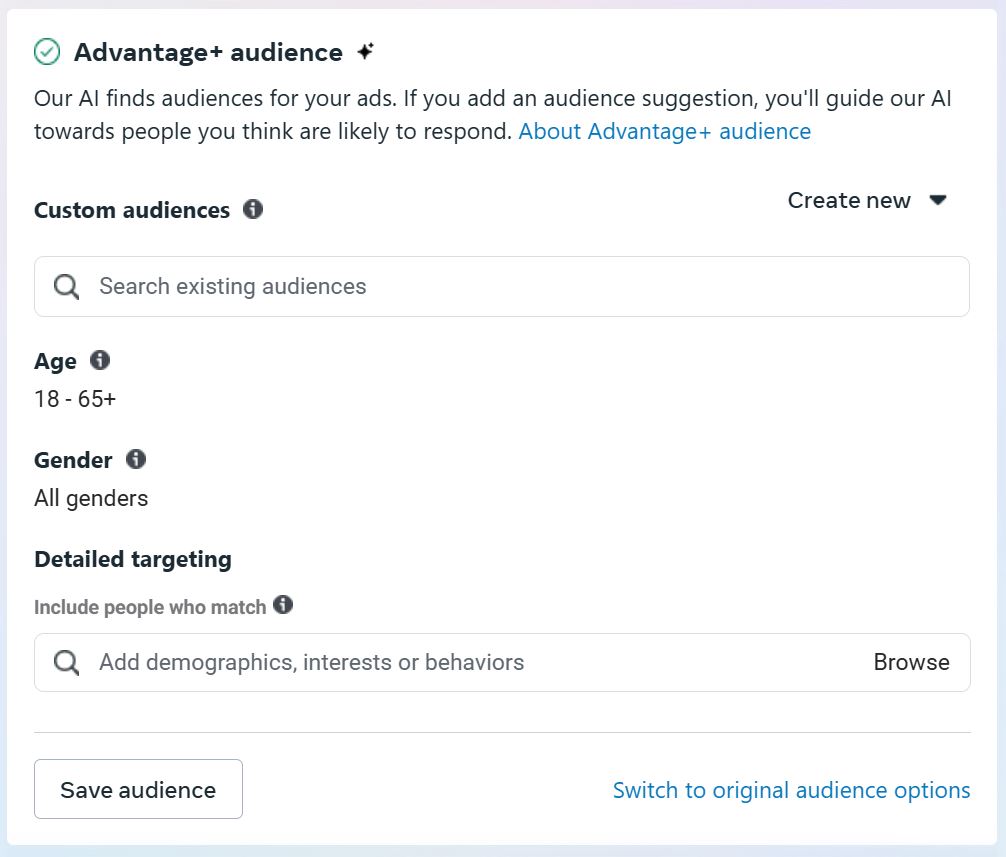Open the About Advantage+ audience link

(x=665, y=132)
